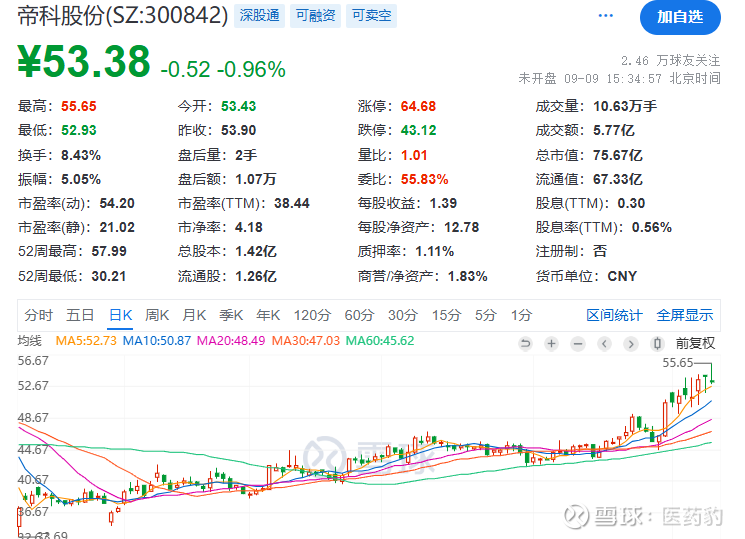Image resolution: width=745 pixels, height=539 pixels.
Task: Open the 前复权 adjustment dropdown
Action: point(695,343)
